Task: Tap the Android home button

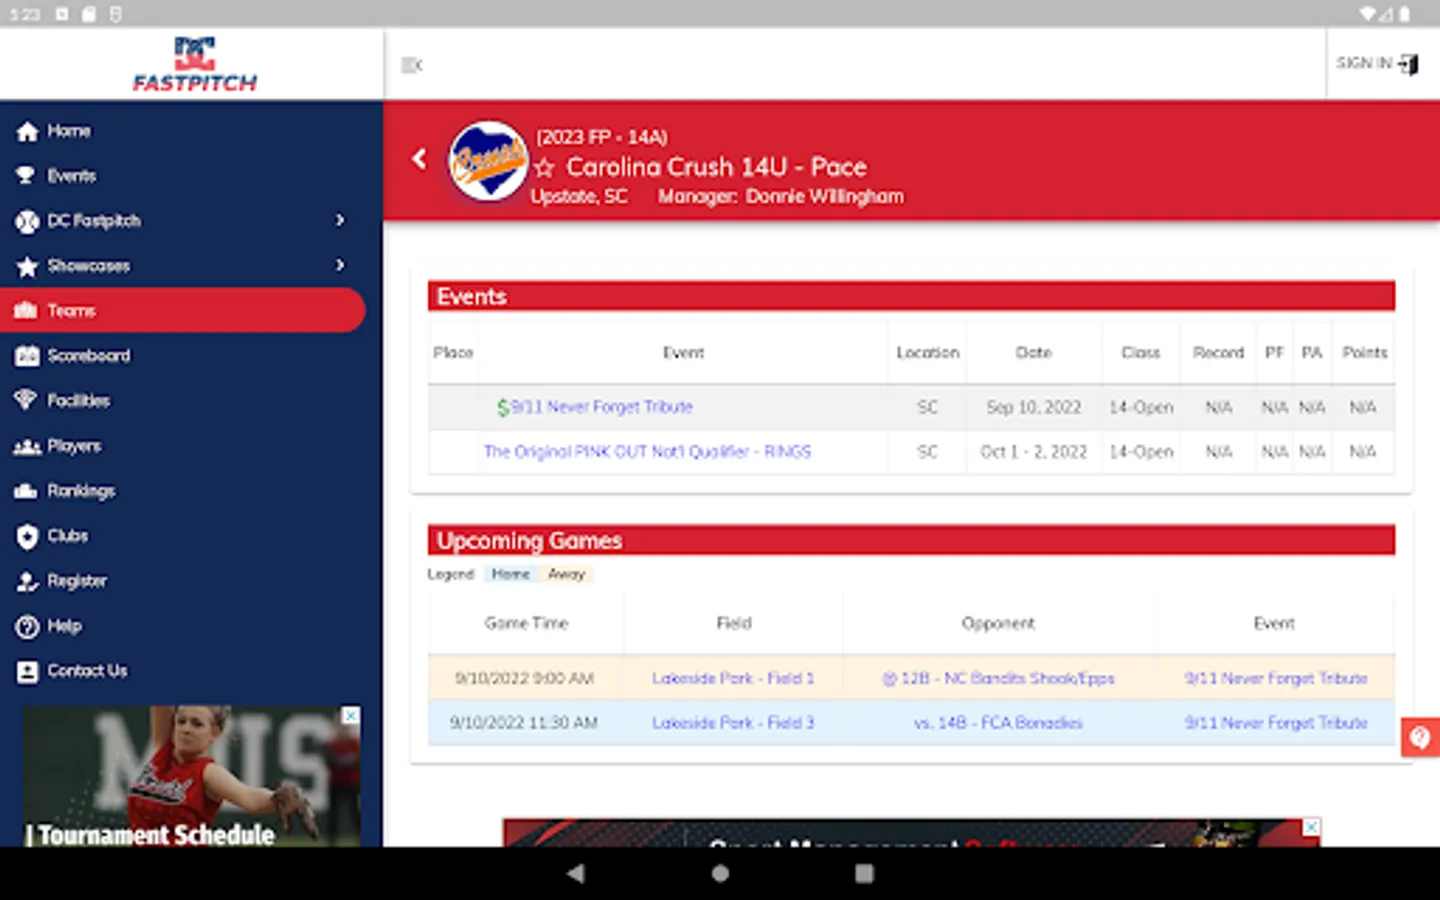Action: click(720, 873)
